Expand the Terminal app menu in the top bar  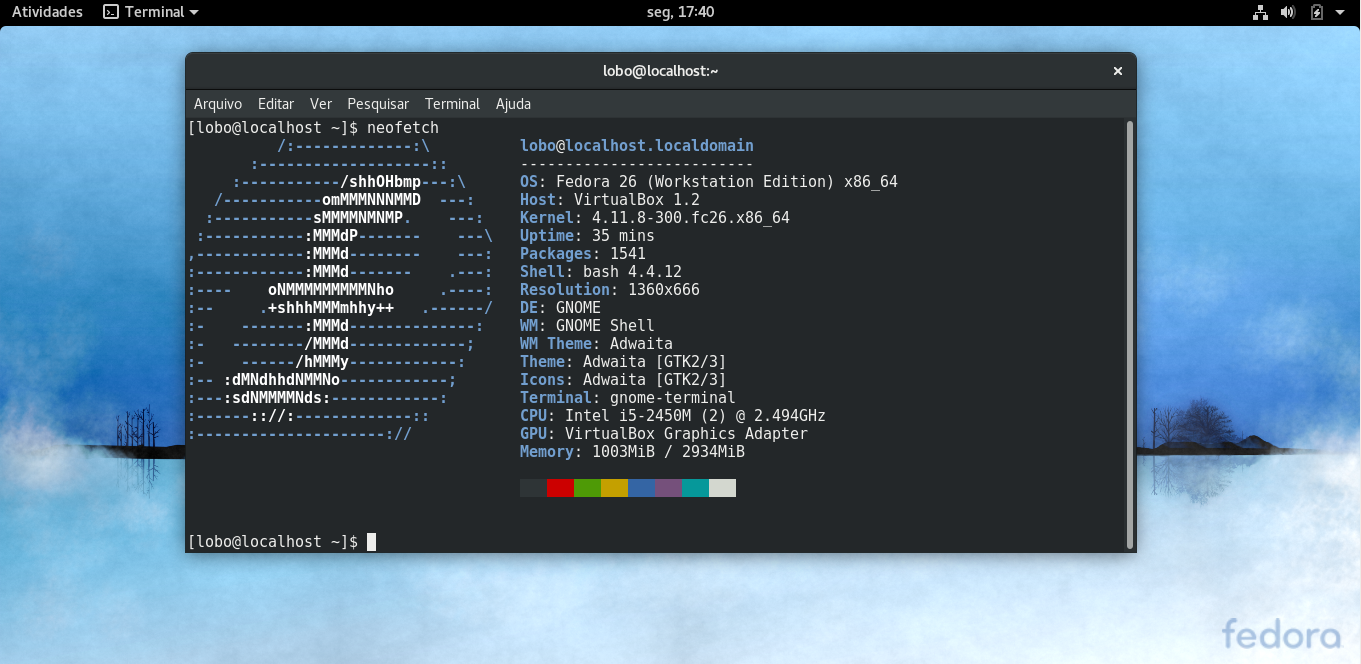click(x=151, y=12)
